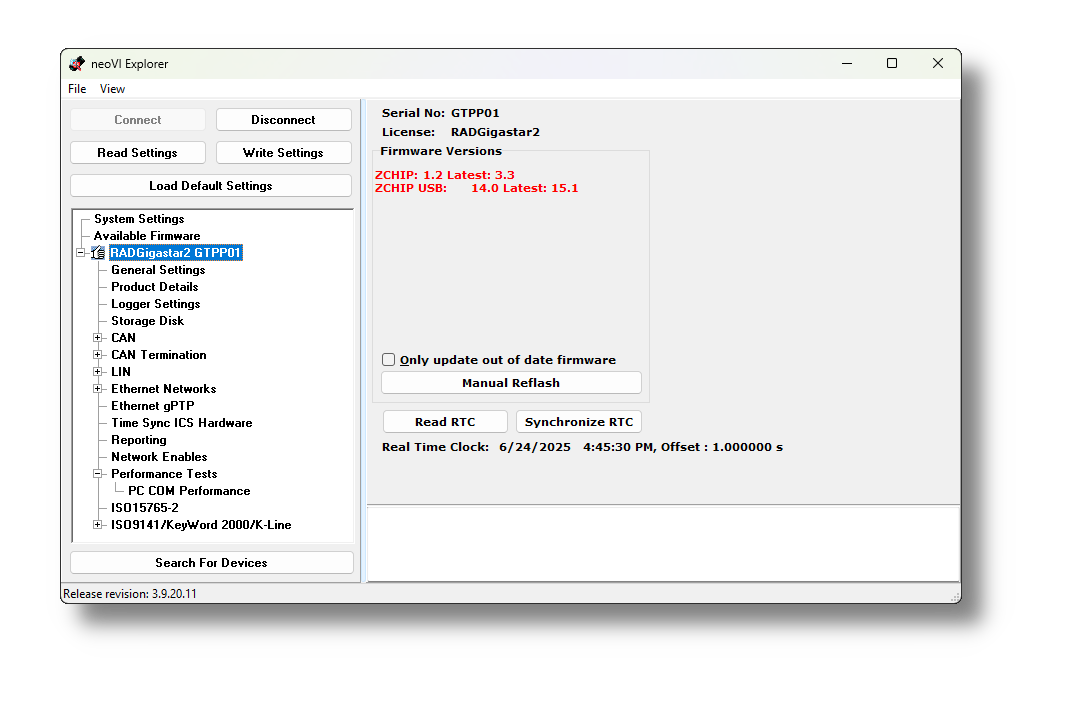Synchronize the Real Time Clock

pos(578,421)
